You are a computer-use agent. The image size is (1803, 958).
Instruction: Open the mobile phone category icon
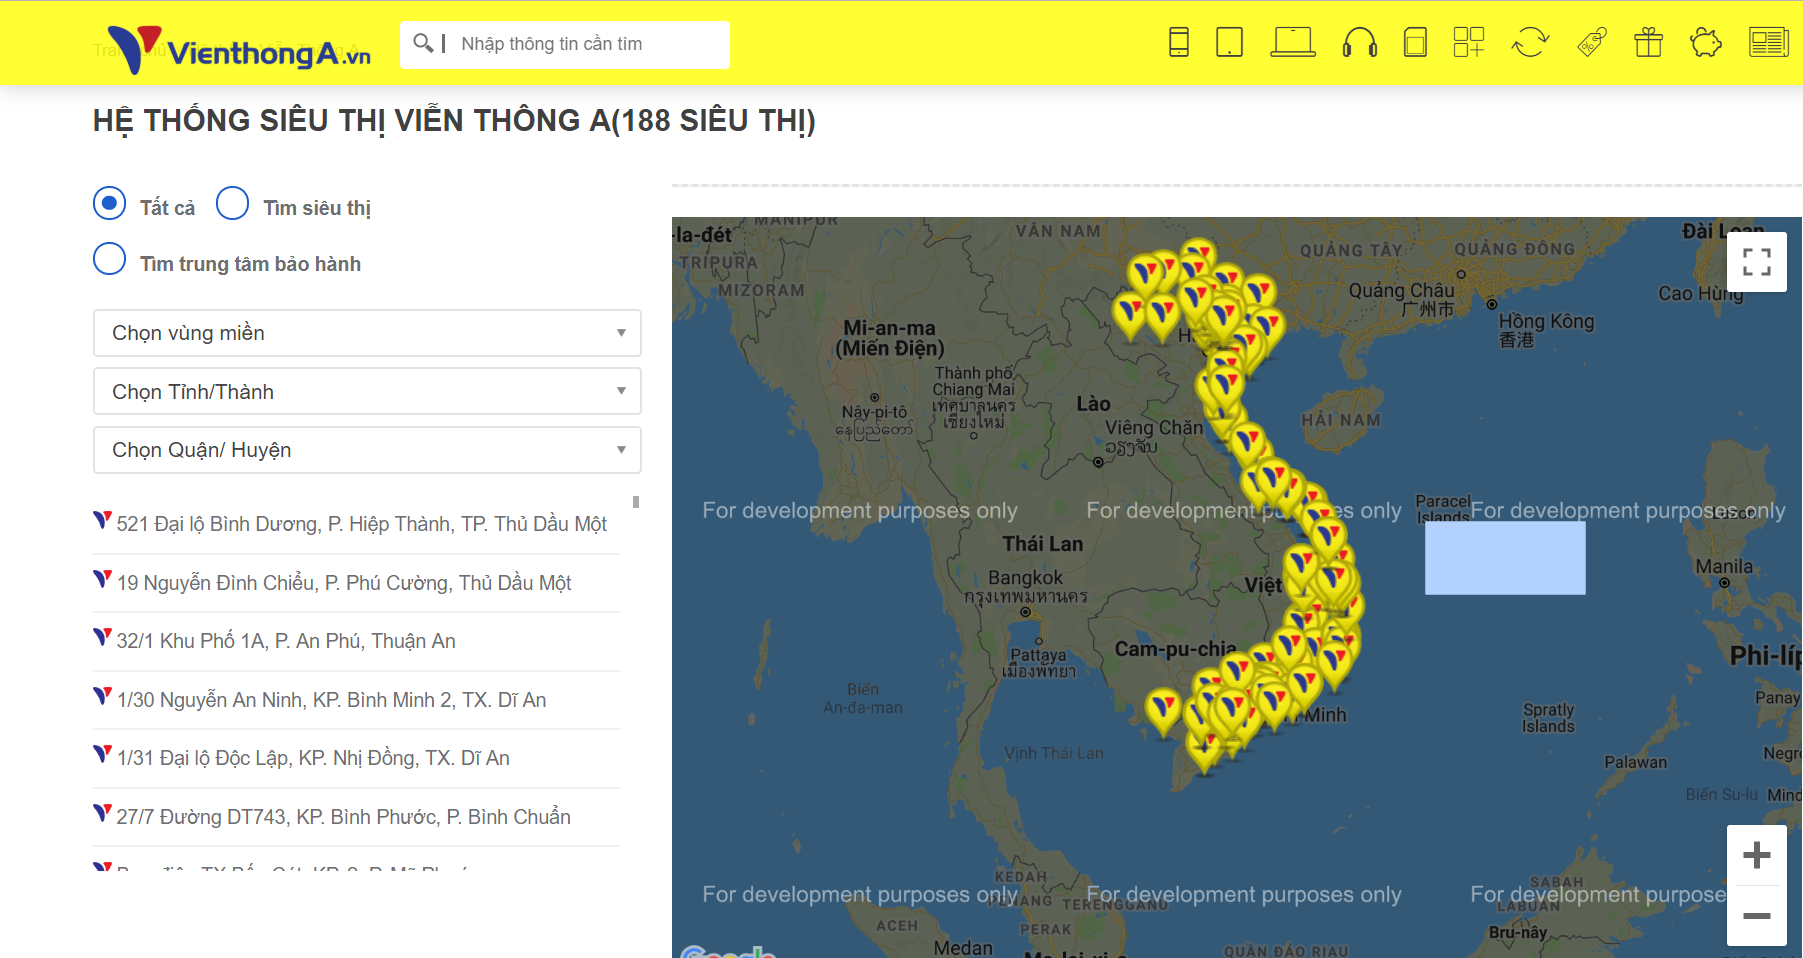(1179, 43)
